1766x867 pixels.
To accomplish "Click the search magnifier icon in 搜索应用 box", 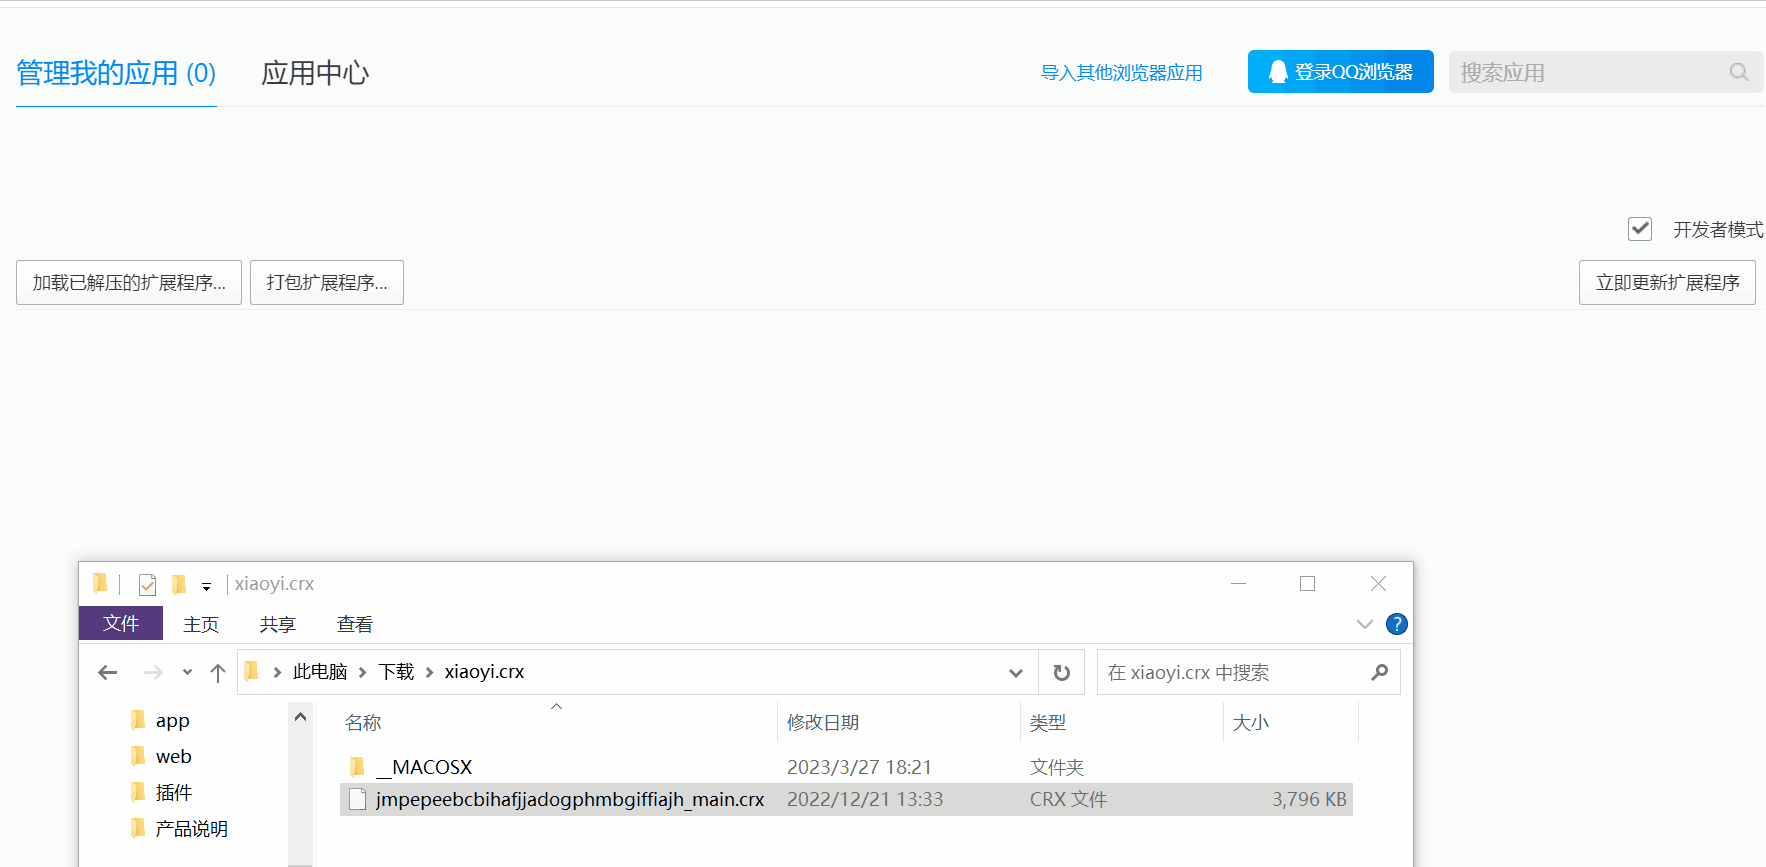I will tap(1739, 72).
